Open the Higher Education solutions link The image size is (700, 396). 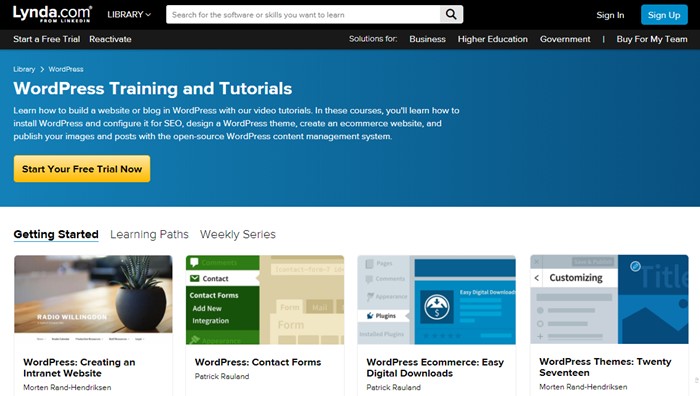[x=492, y=39]
